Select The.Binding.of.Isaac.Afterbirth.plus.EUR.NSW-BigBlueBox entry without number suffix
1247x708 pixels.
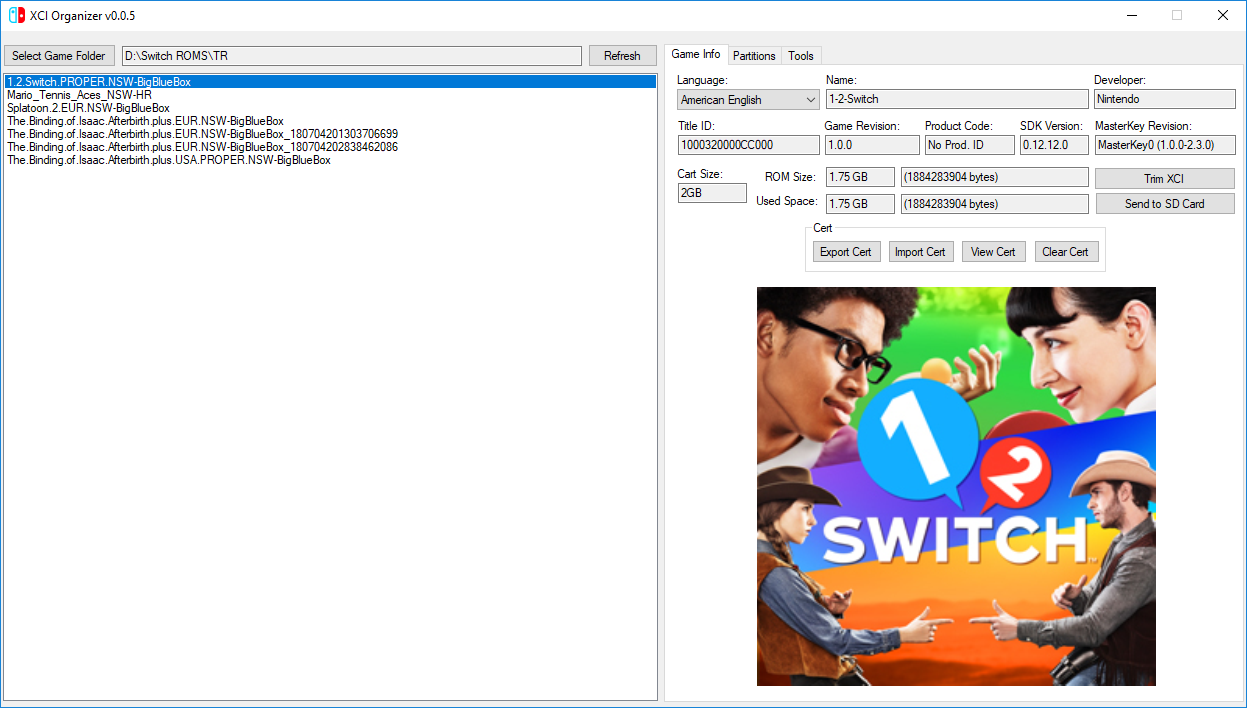point(330,121)
